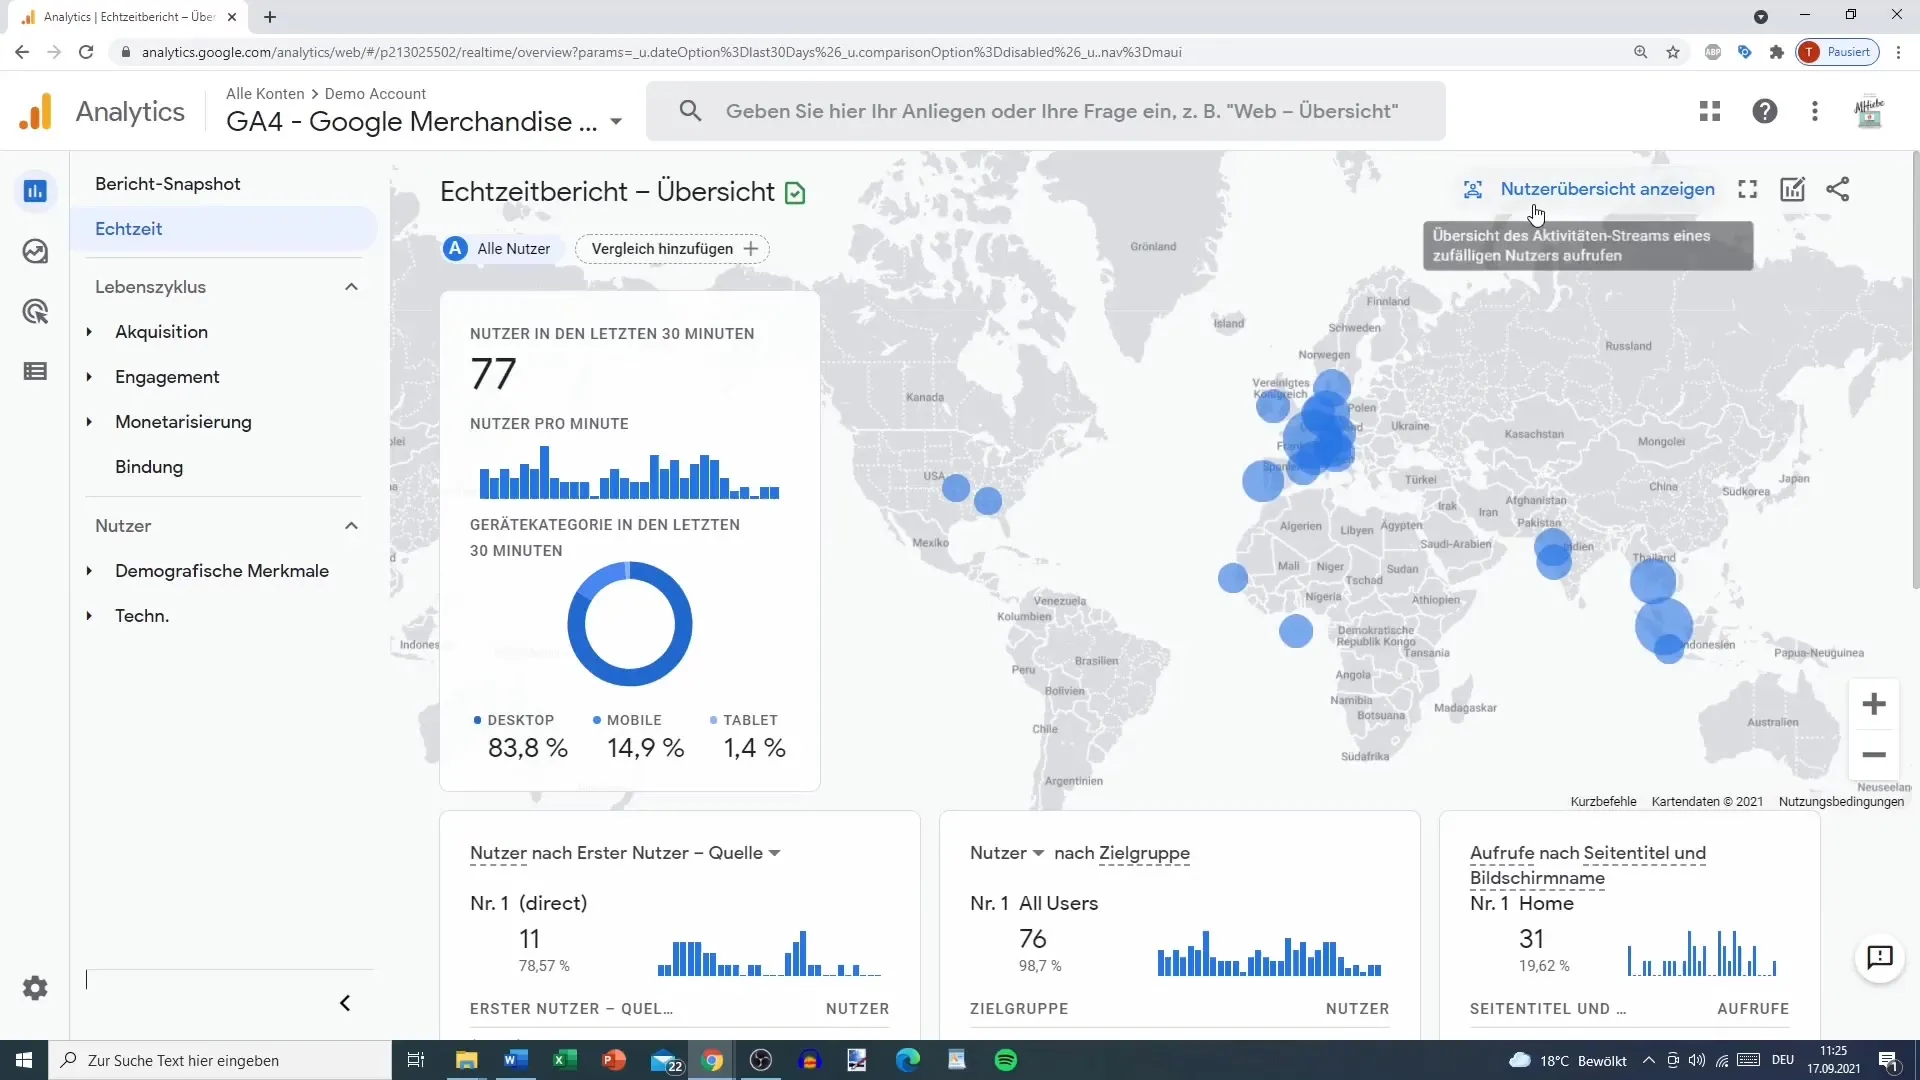Expand the Monetarisierung tree item

click(x=89, y=422)
